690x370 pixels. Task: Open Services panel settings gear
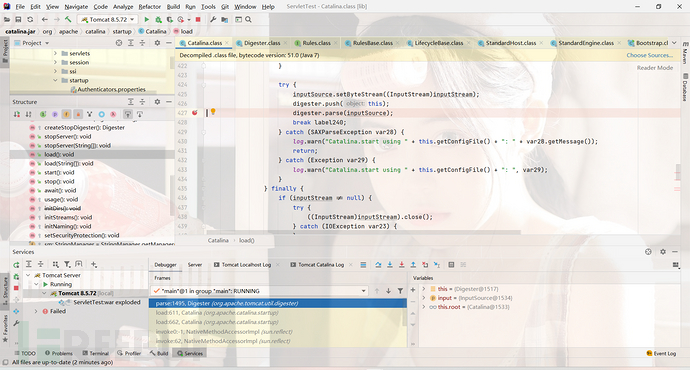(x=663, y=252)
